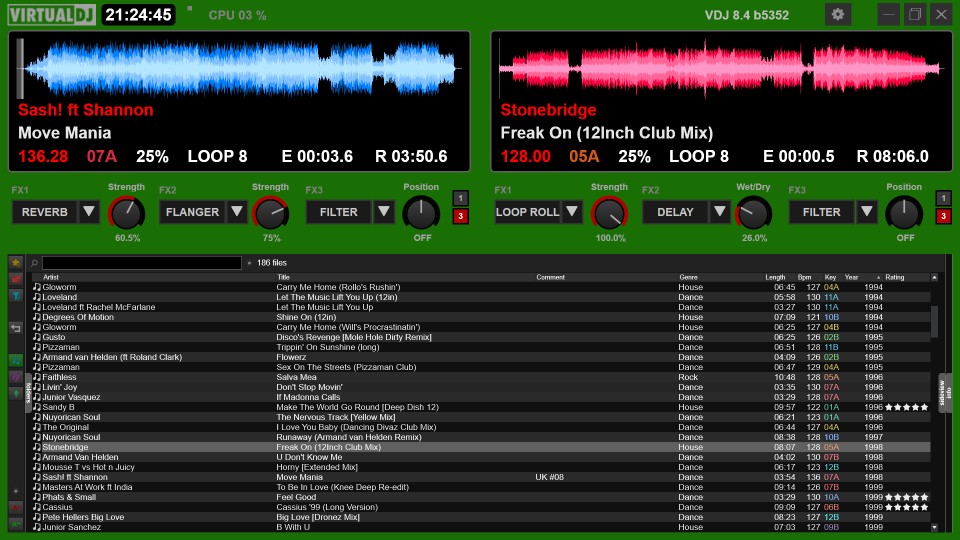Click the yellow star favorites sidebar icon
Image resolution: width=960 pixels, height=540 pixels.
16,262
